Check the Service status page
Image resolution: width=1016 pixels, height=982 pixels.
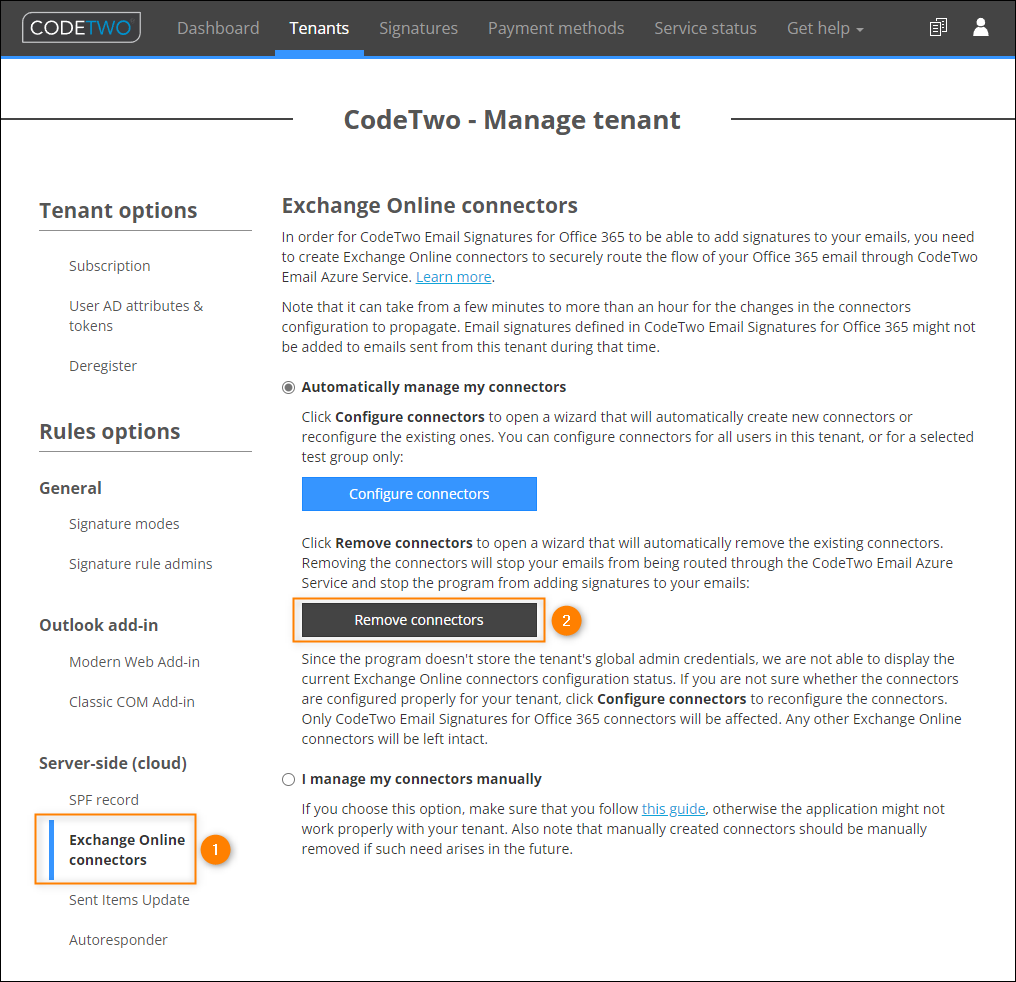pyautogui.click(x=705, y=27)
